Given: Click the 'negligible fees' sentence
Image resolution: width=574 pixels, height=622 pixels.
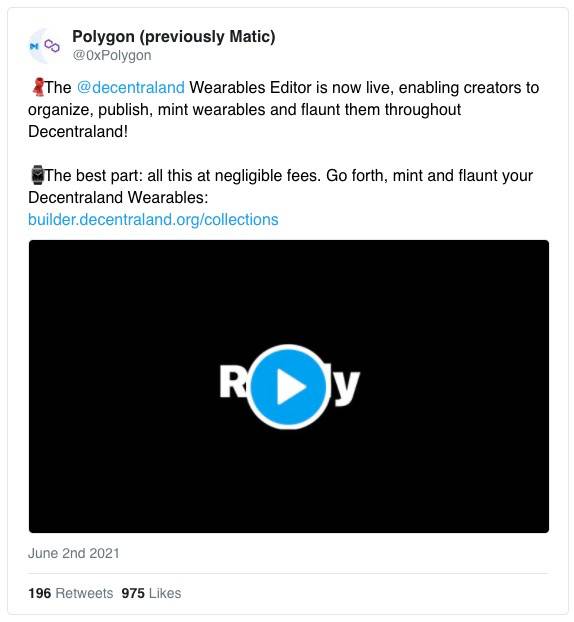Looking at the screenshot, I should click(182, 175).
